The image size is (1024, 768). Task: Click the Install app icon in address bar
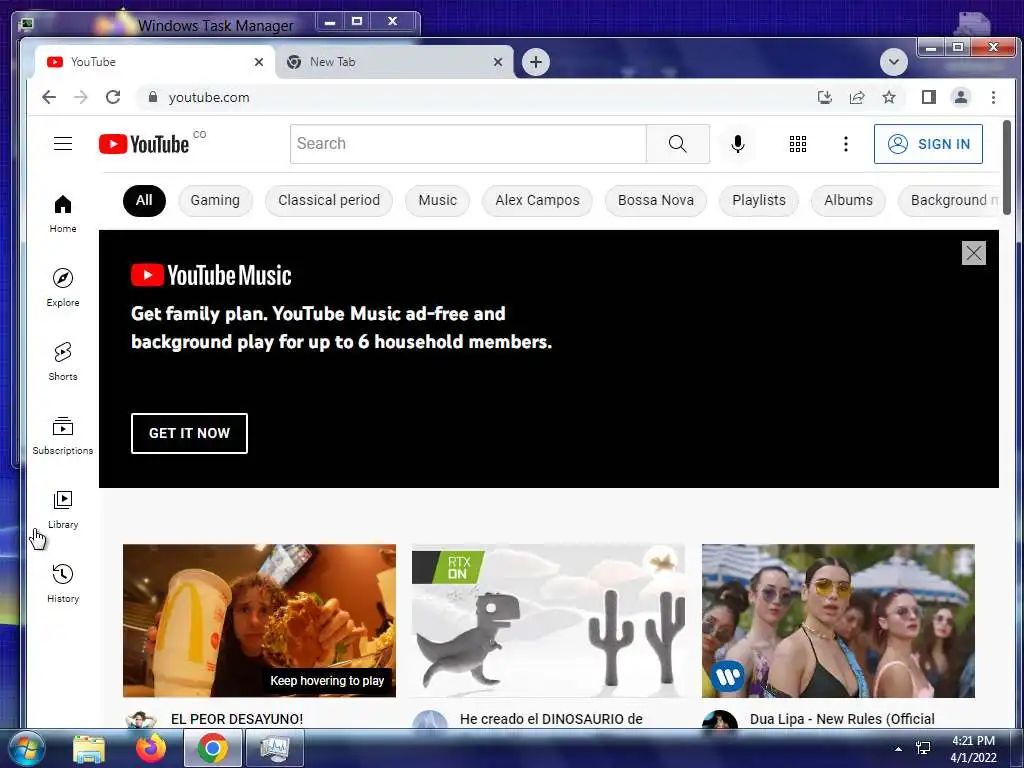[x=825, y=97]
